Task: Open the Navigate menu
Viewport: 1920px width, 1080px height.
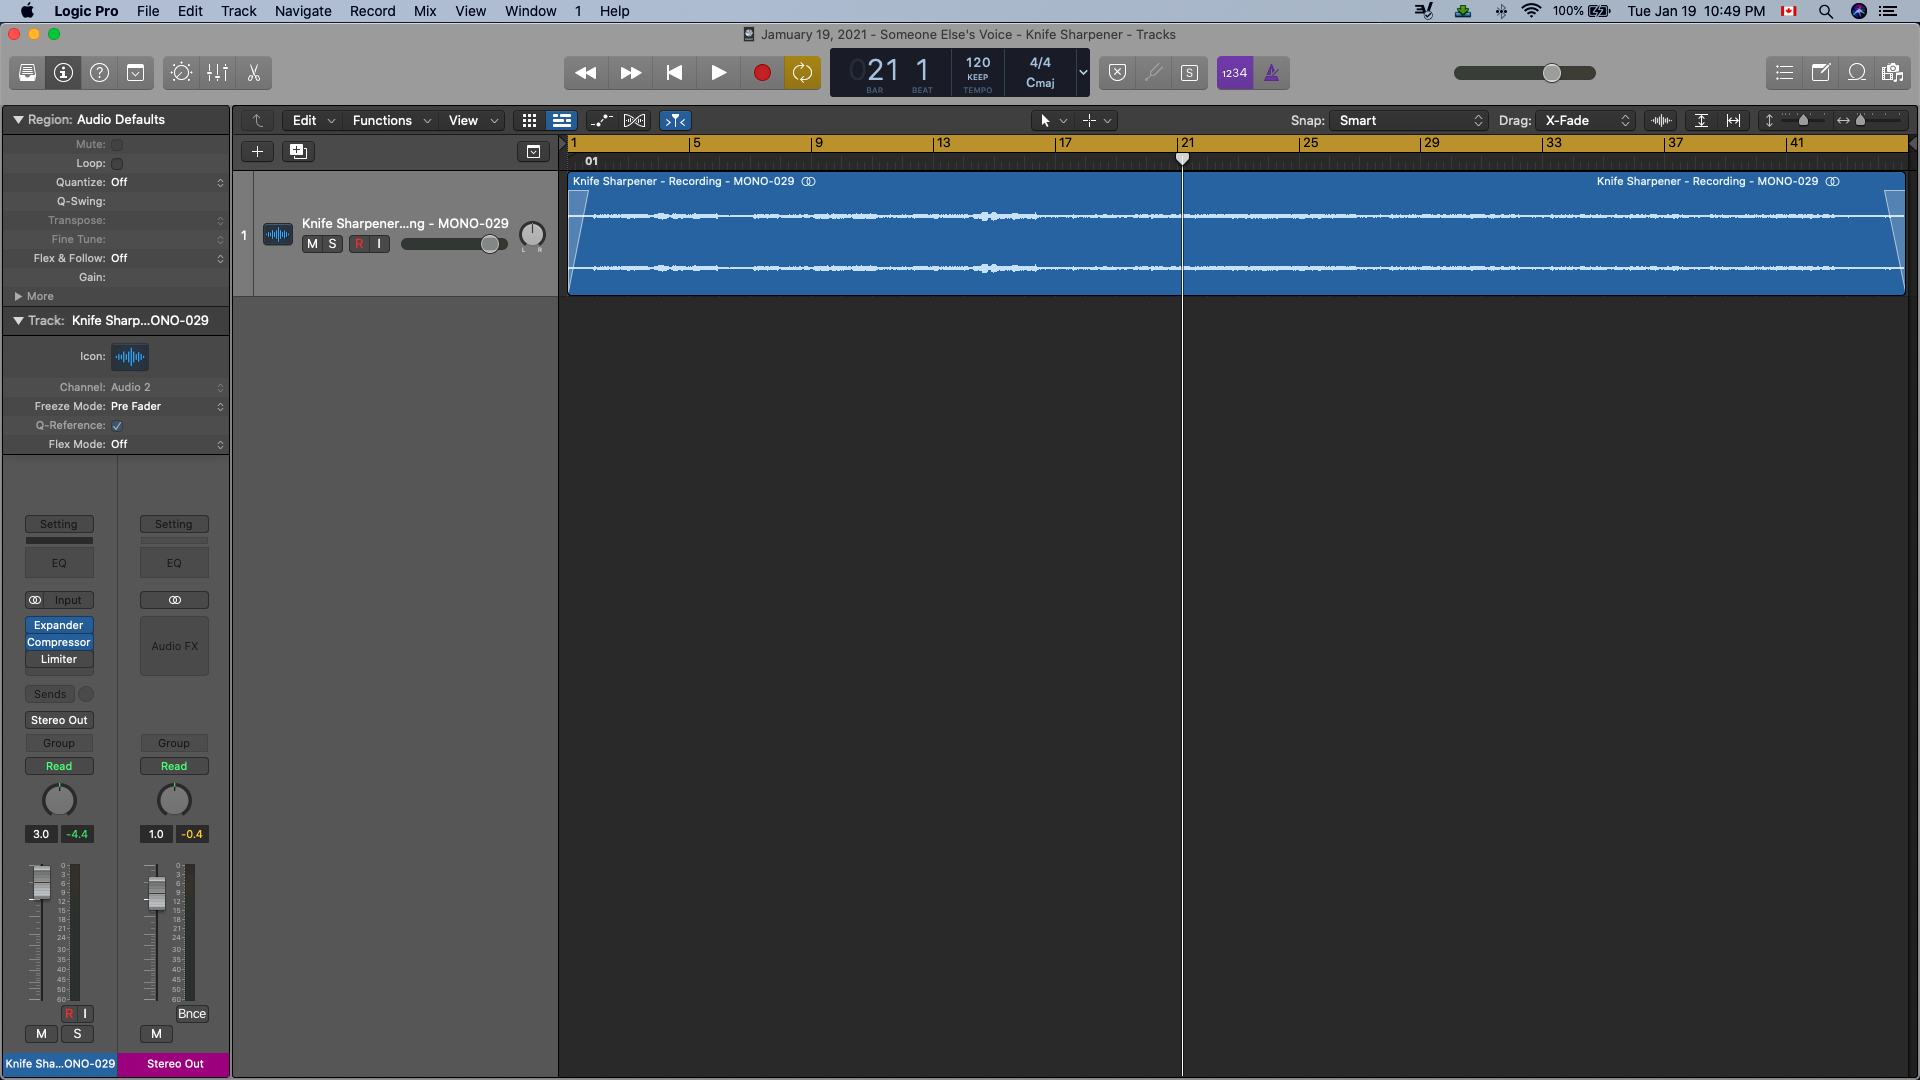Action: click(x=303, y=11)
